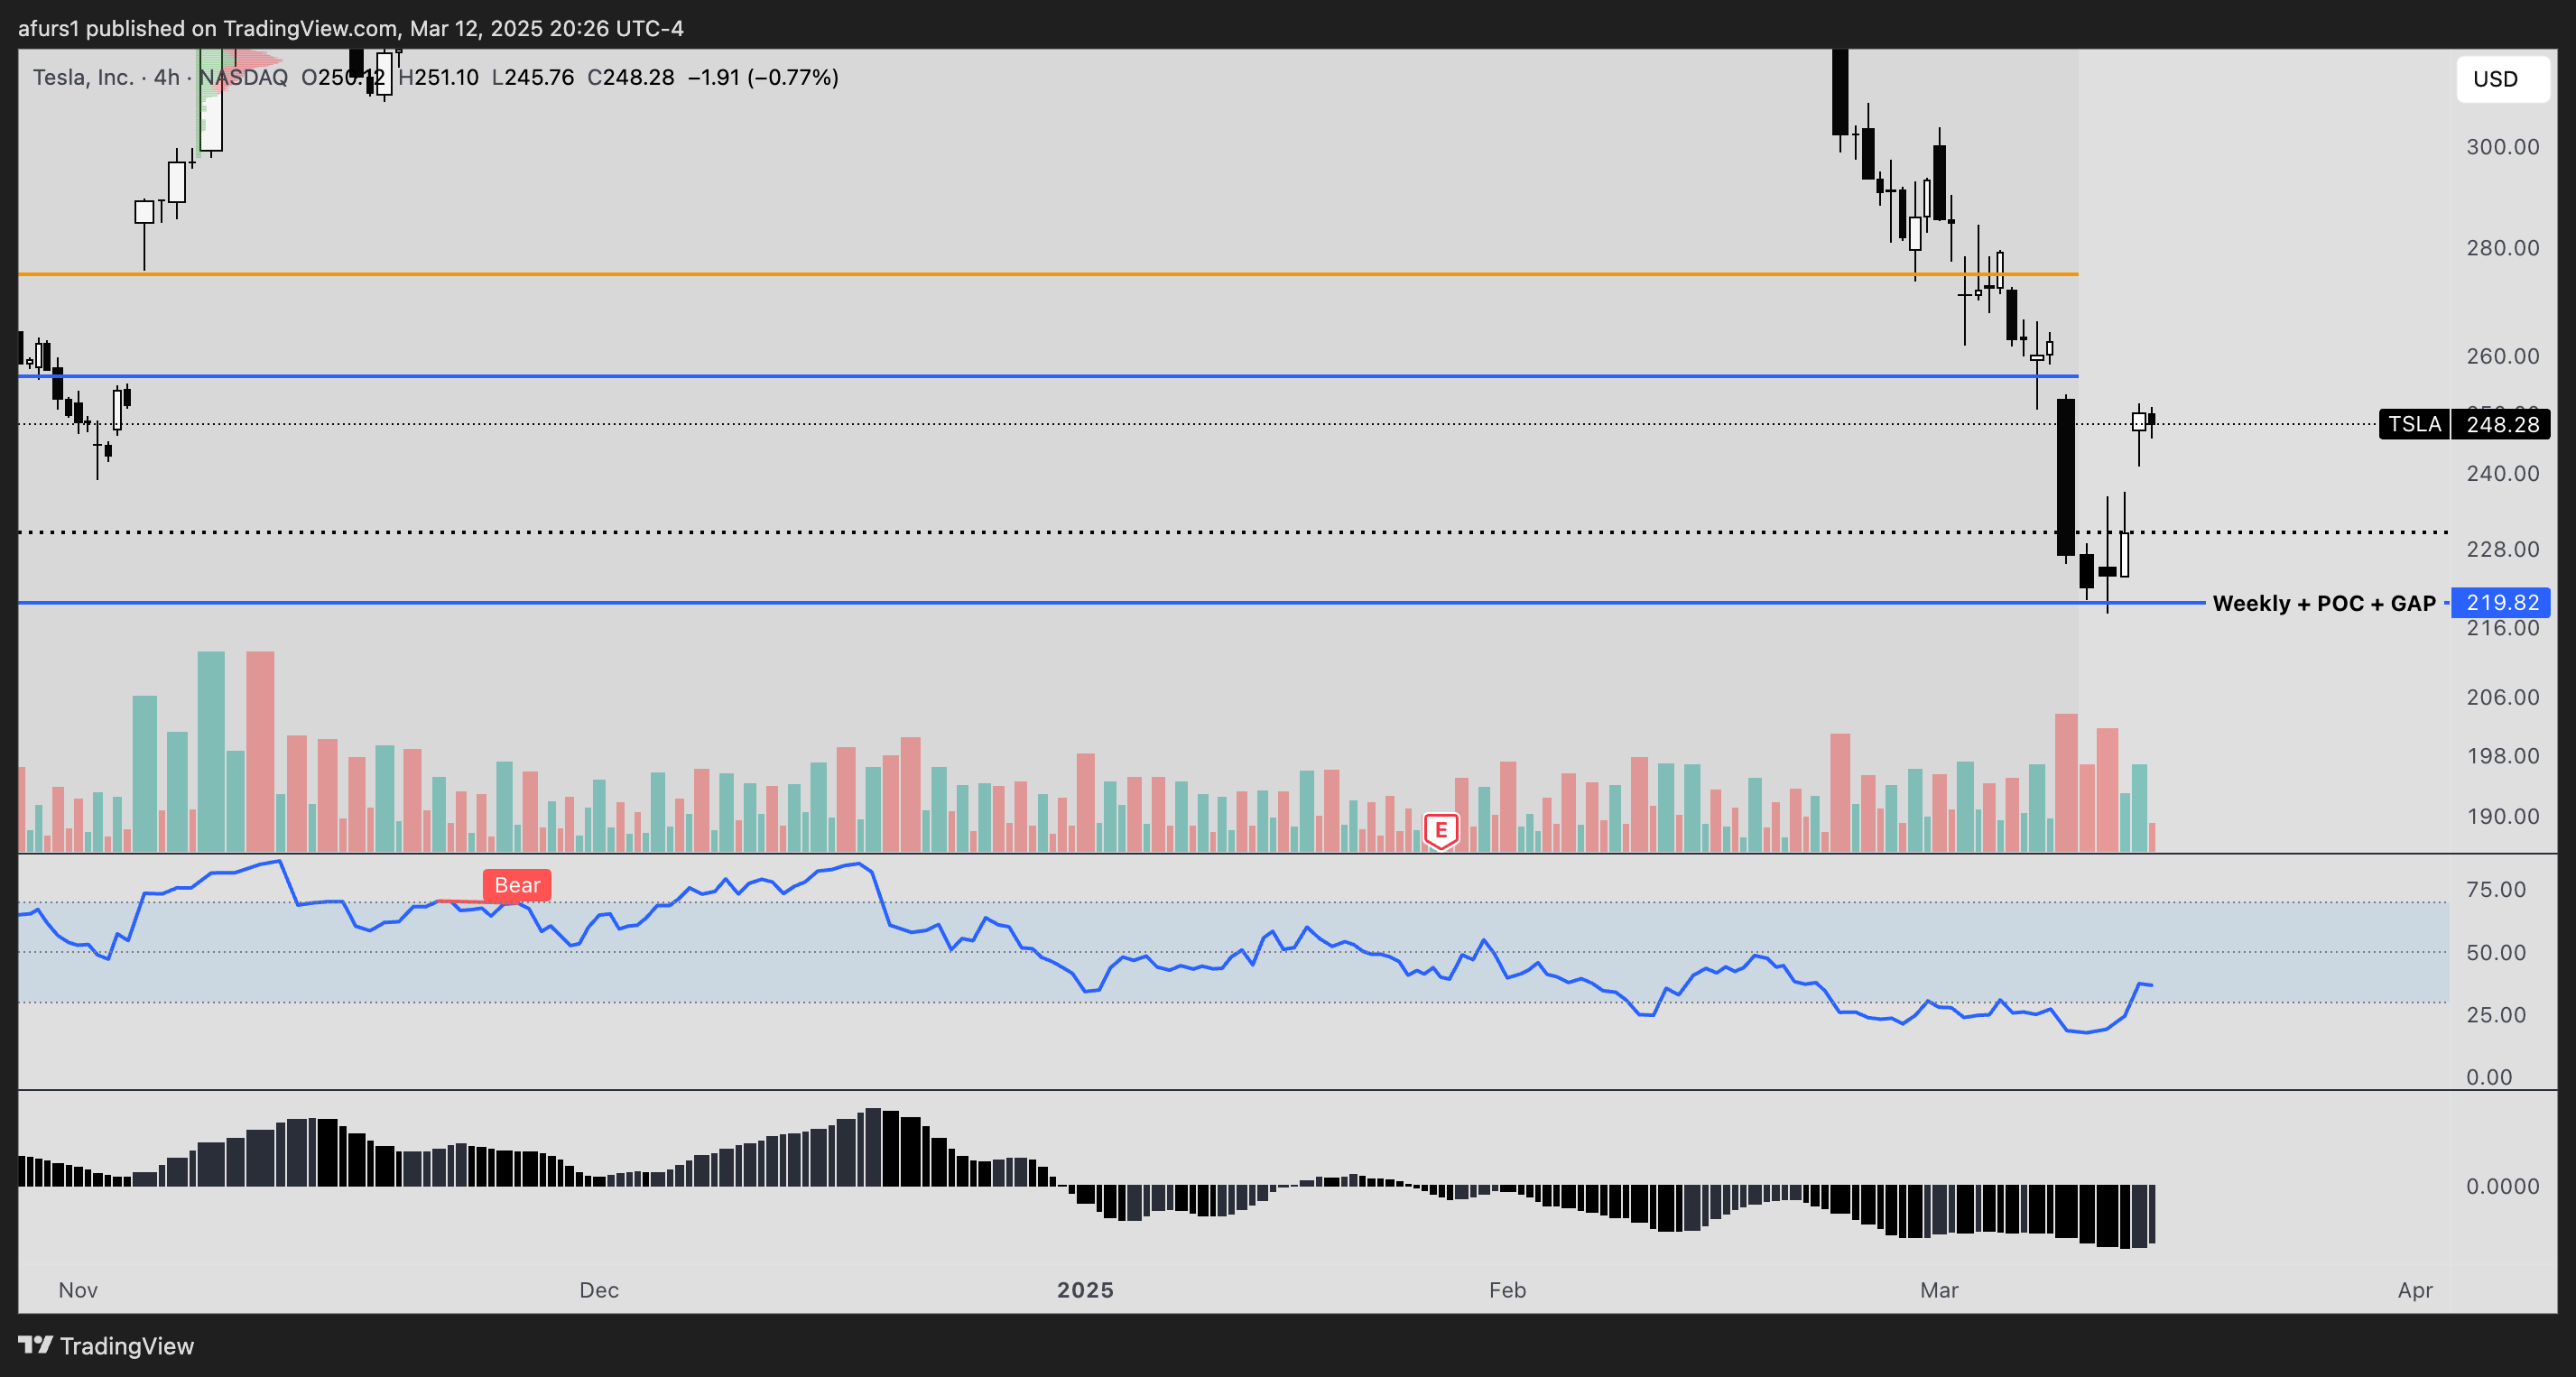Click the RSI 50.00 scale label
The width and height of the screenshot is (2576, 1377).
[2496, 953]
